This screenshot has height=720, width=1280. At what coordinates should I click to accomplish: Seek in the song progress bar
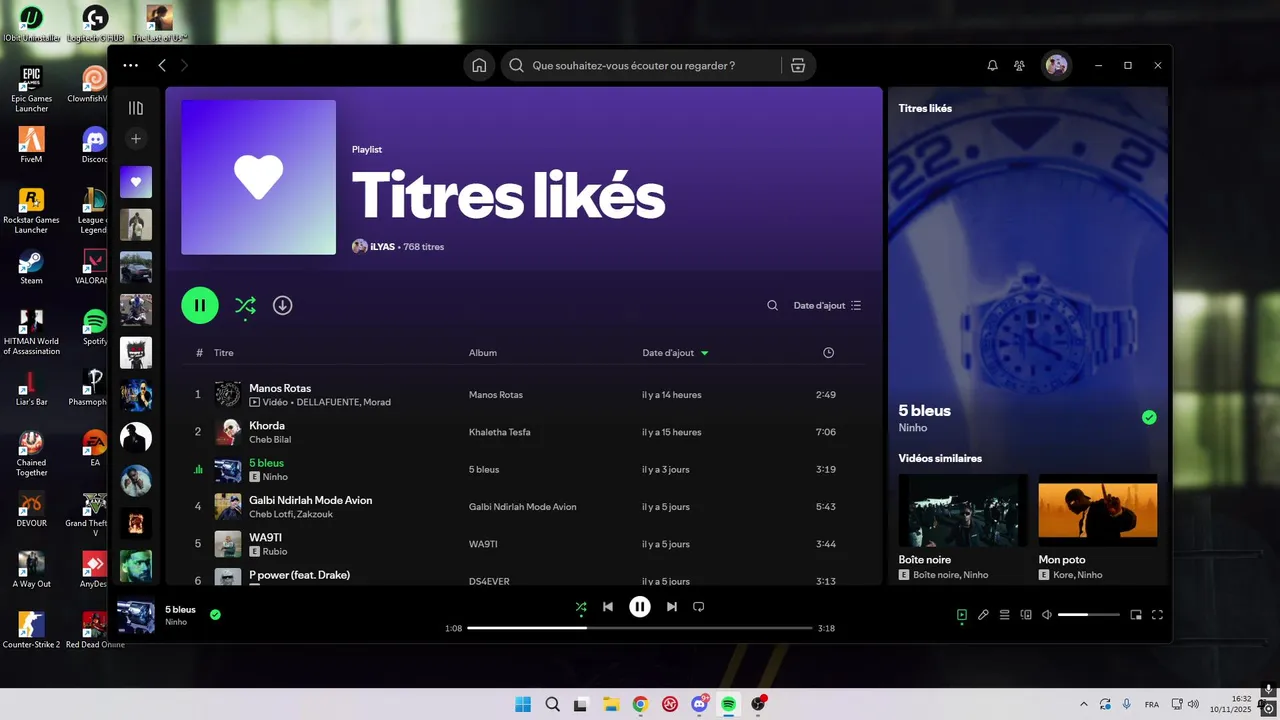click(x=640, y=628)
